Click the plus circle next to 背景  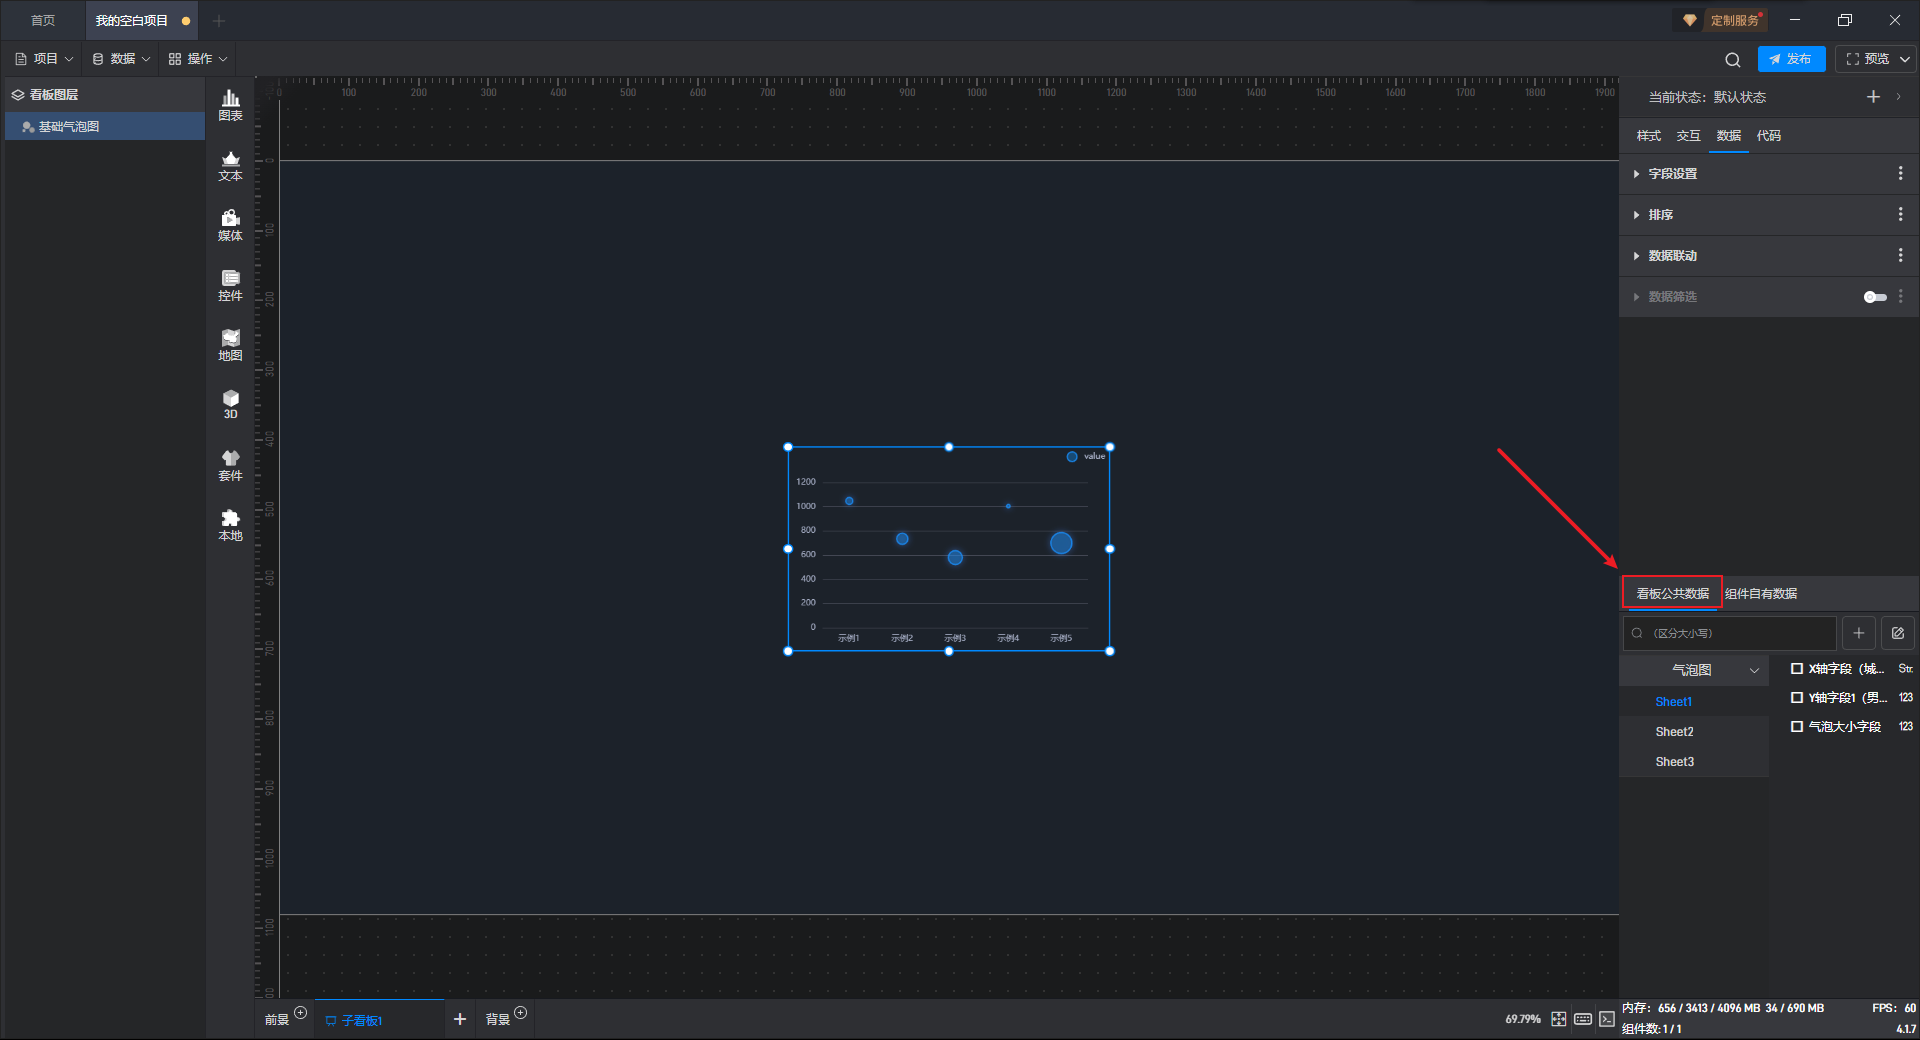pos(520,1013)
